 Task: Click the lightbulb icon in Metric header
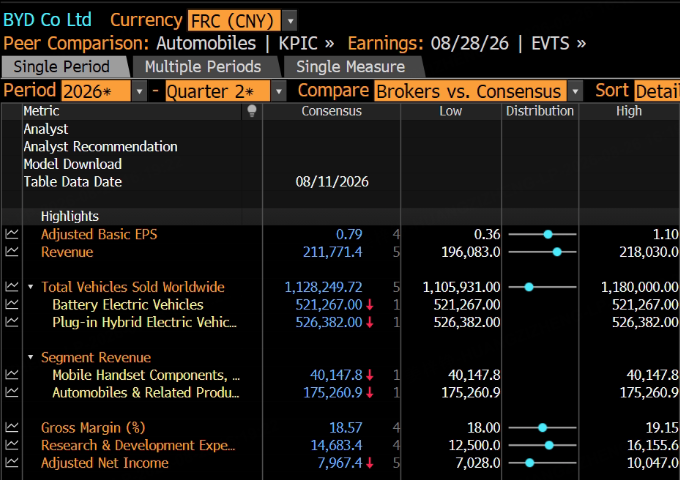[252, 111]
